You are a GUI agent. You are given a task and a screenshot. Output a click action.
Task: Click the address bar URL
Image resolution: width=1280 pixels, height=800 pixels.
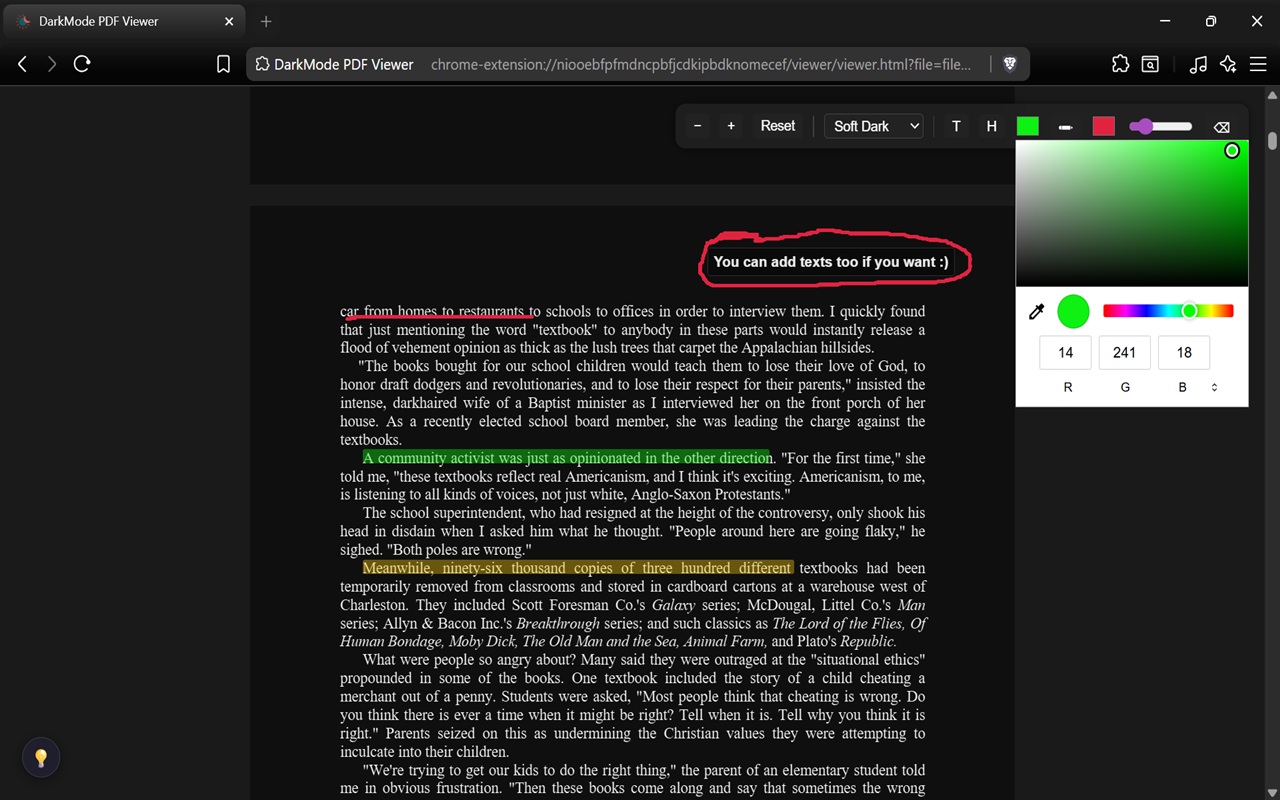coord(701,64)
